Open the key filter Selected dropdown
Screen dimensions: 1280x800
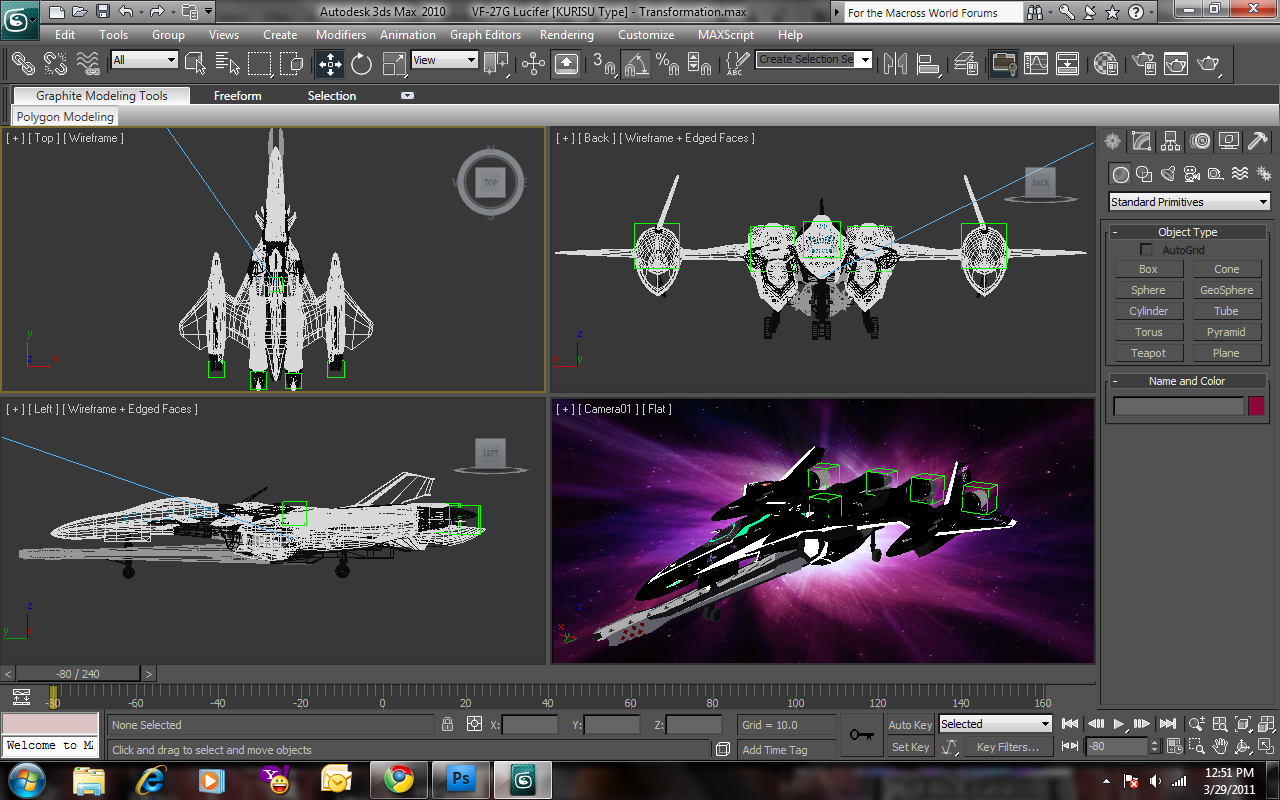tap(995, 724)
